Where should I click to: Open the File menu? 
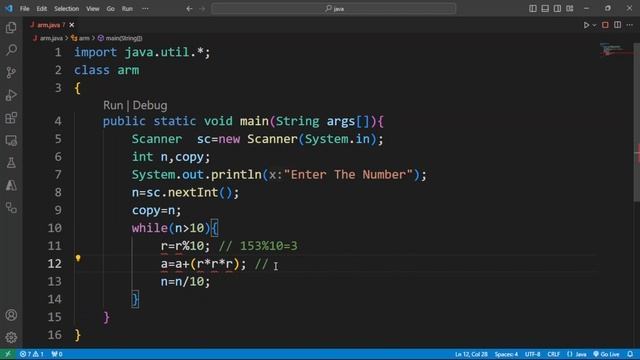coord(24,9)
